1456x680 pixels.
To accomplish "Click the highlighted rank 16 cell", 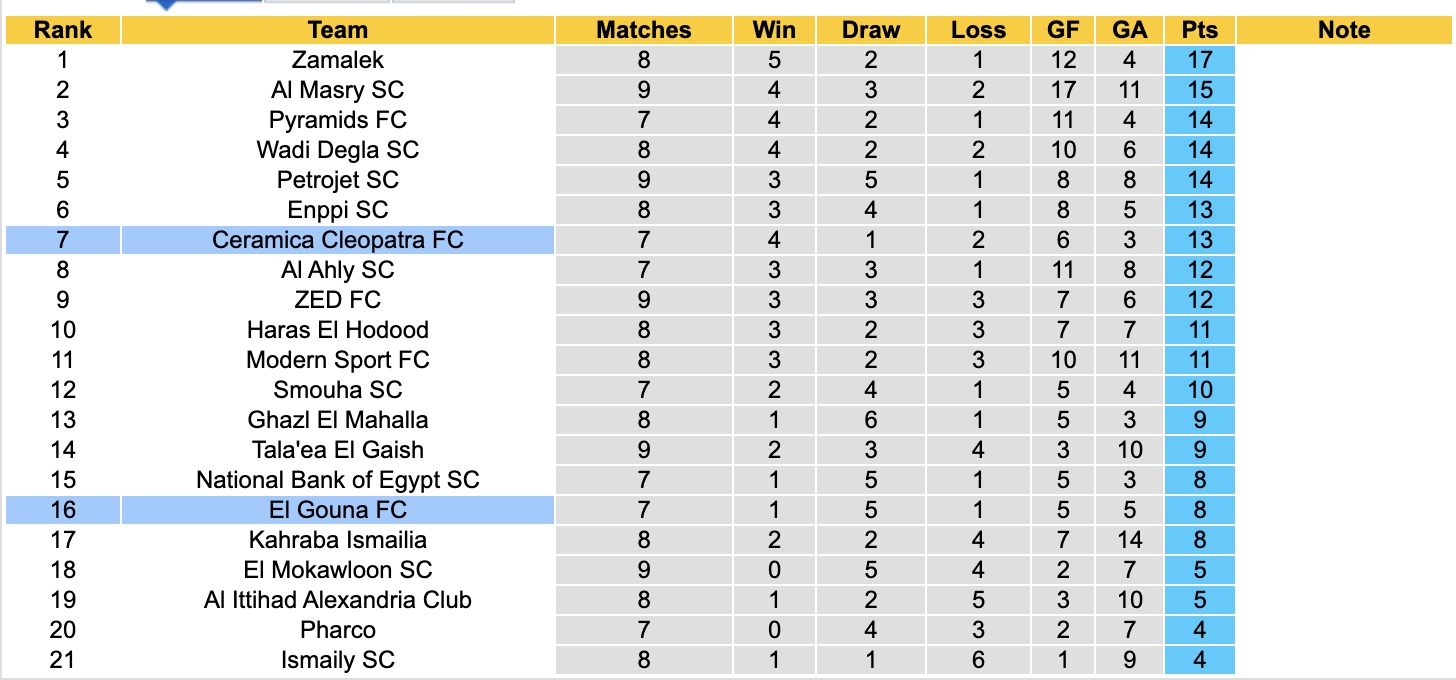I will point(63,510).
